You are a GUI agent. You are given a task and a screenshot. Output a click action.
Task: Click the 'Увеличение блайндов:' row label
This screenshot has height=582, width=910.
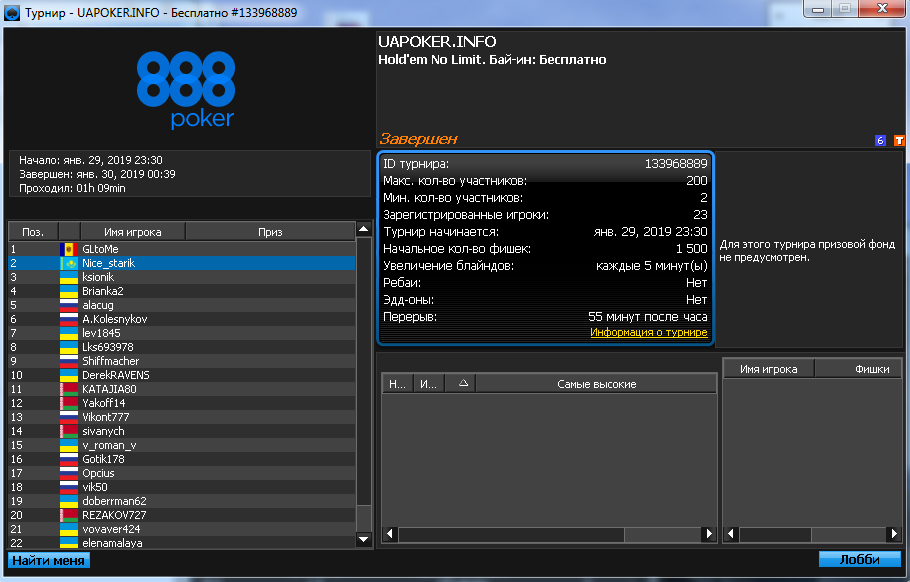pyautogui.click(x=448, y=266)
